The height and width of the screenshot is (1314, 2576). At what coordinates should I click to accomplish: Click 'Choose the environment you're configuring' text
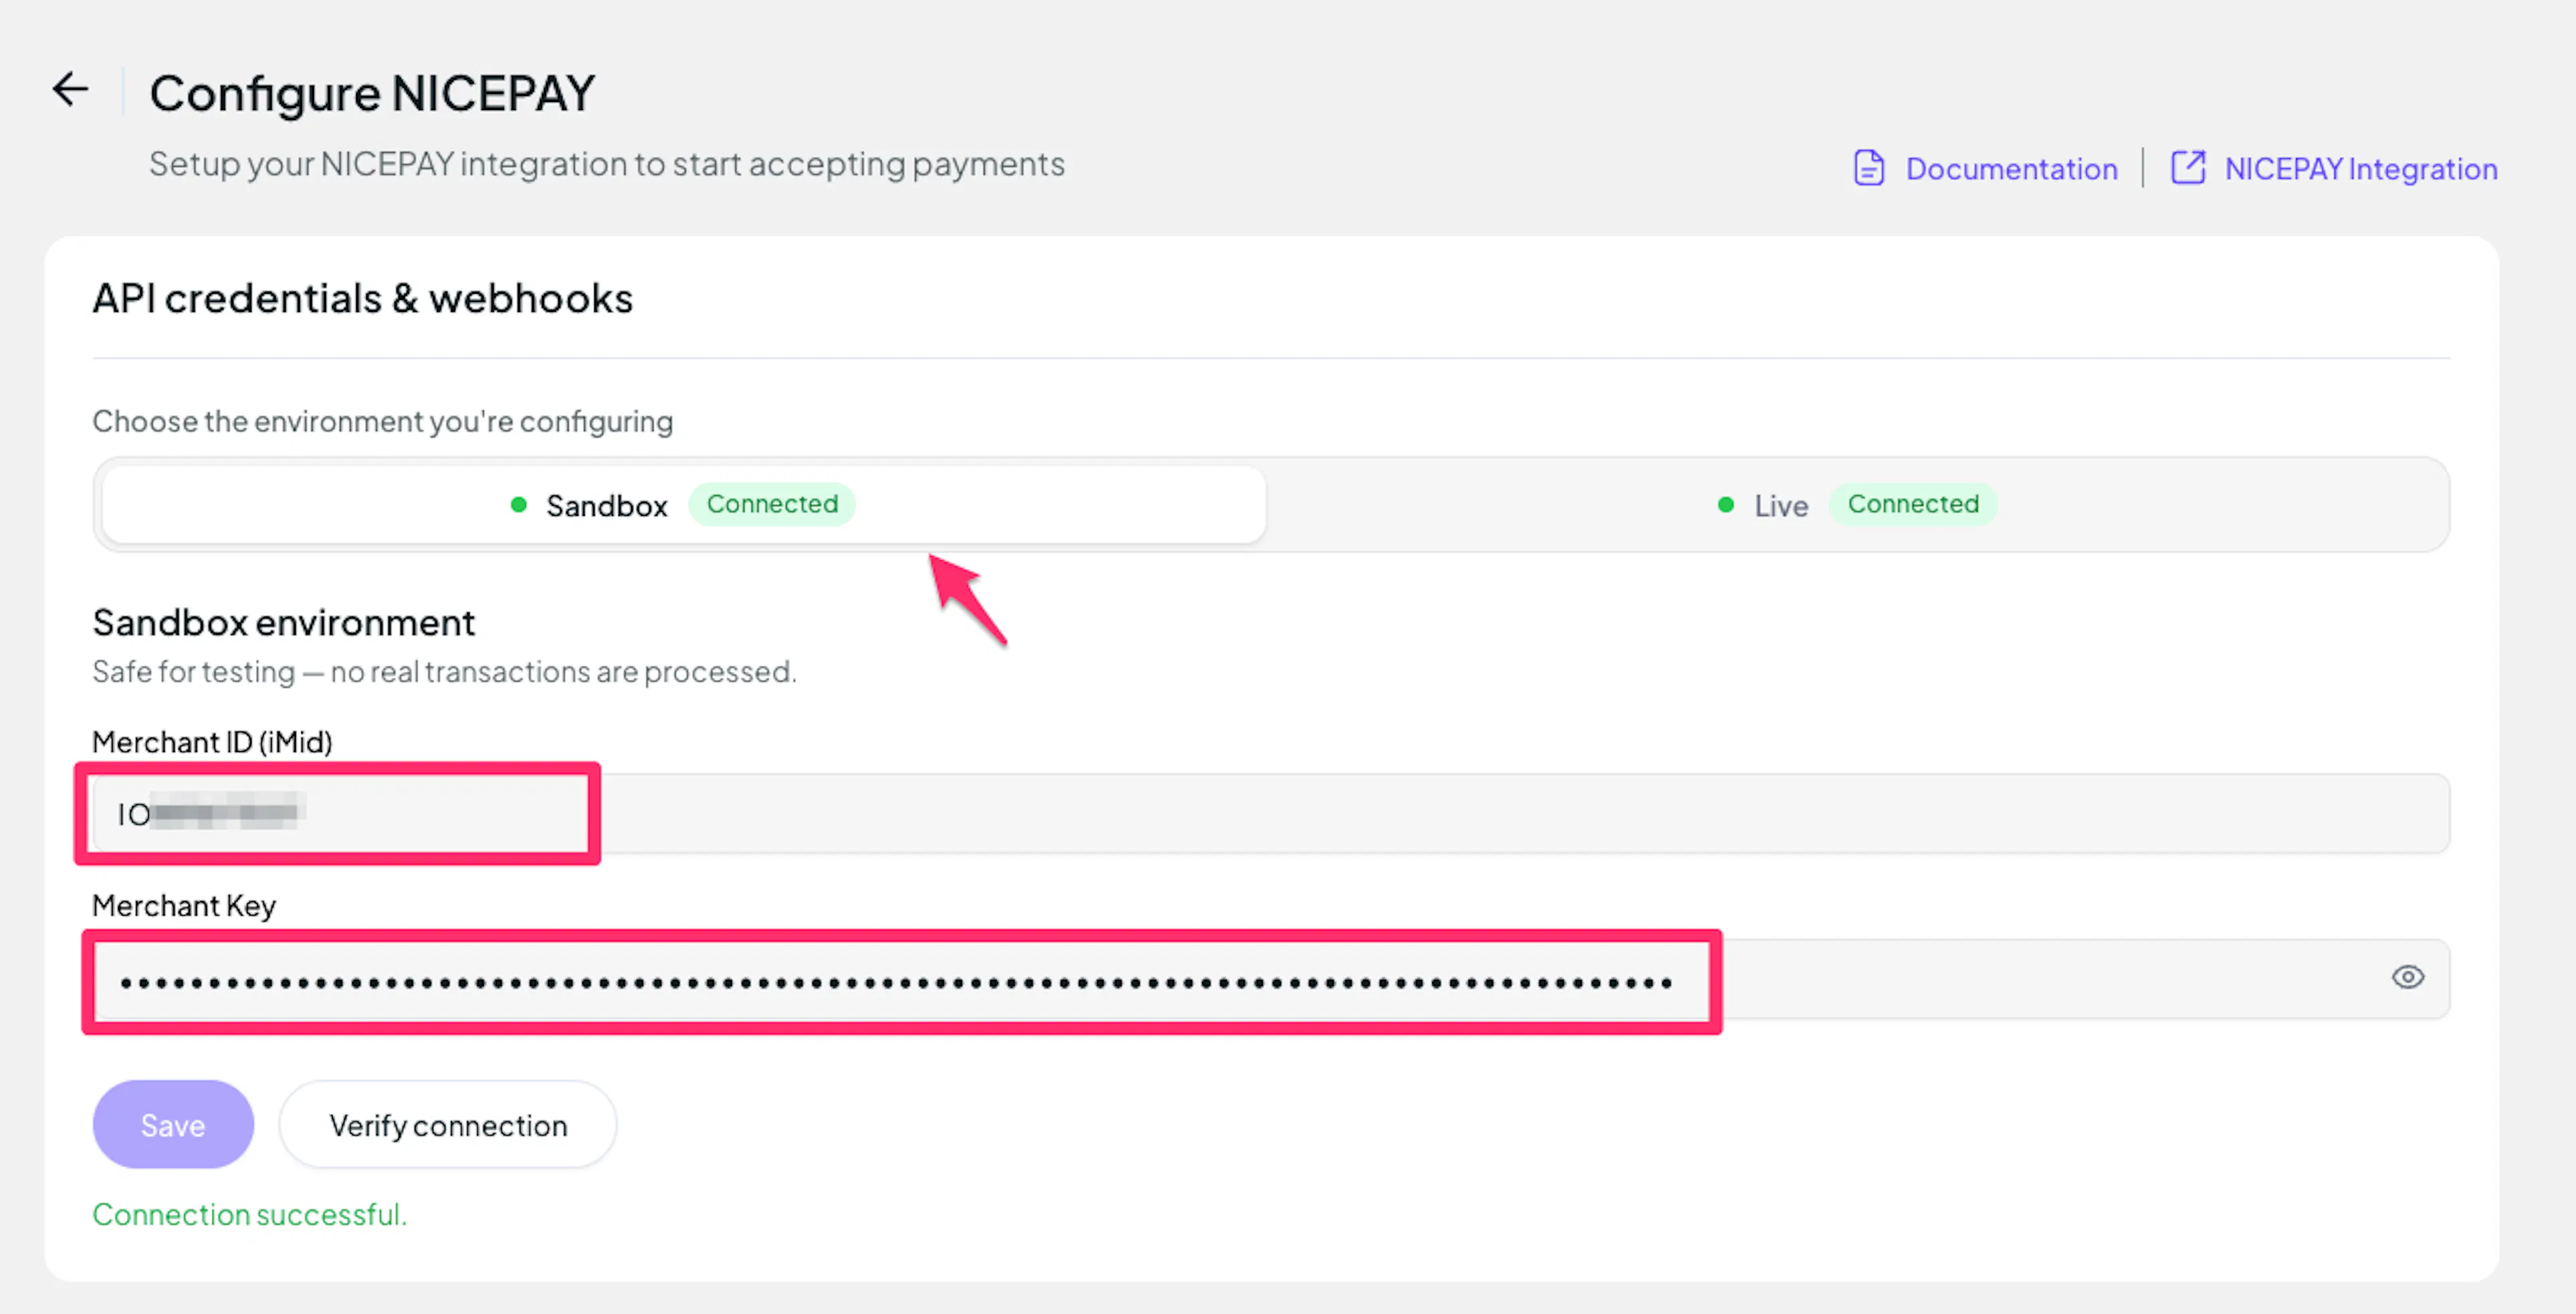point(383,422)
